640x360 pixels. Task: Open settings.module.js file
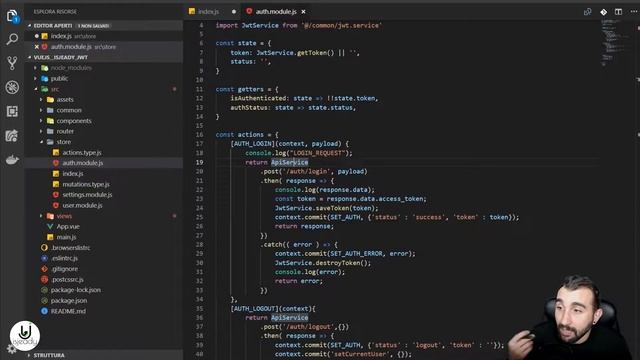coord(87,195)
